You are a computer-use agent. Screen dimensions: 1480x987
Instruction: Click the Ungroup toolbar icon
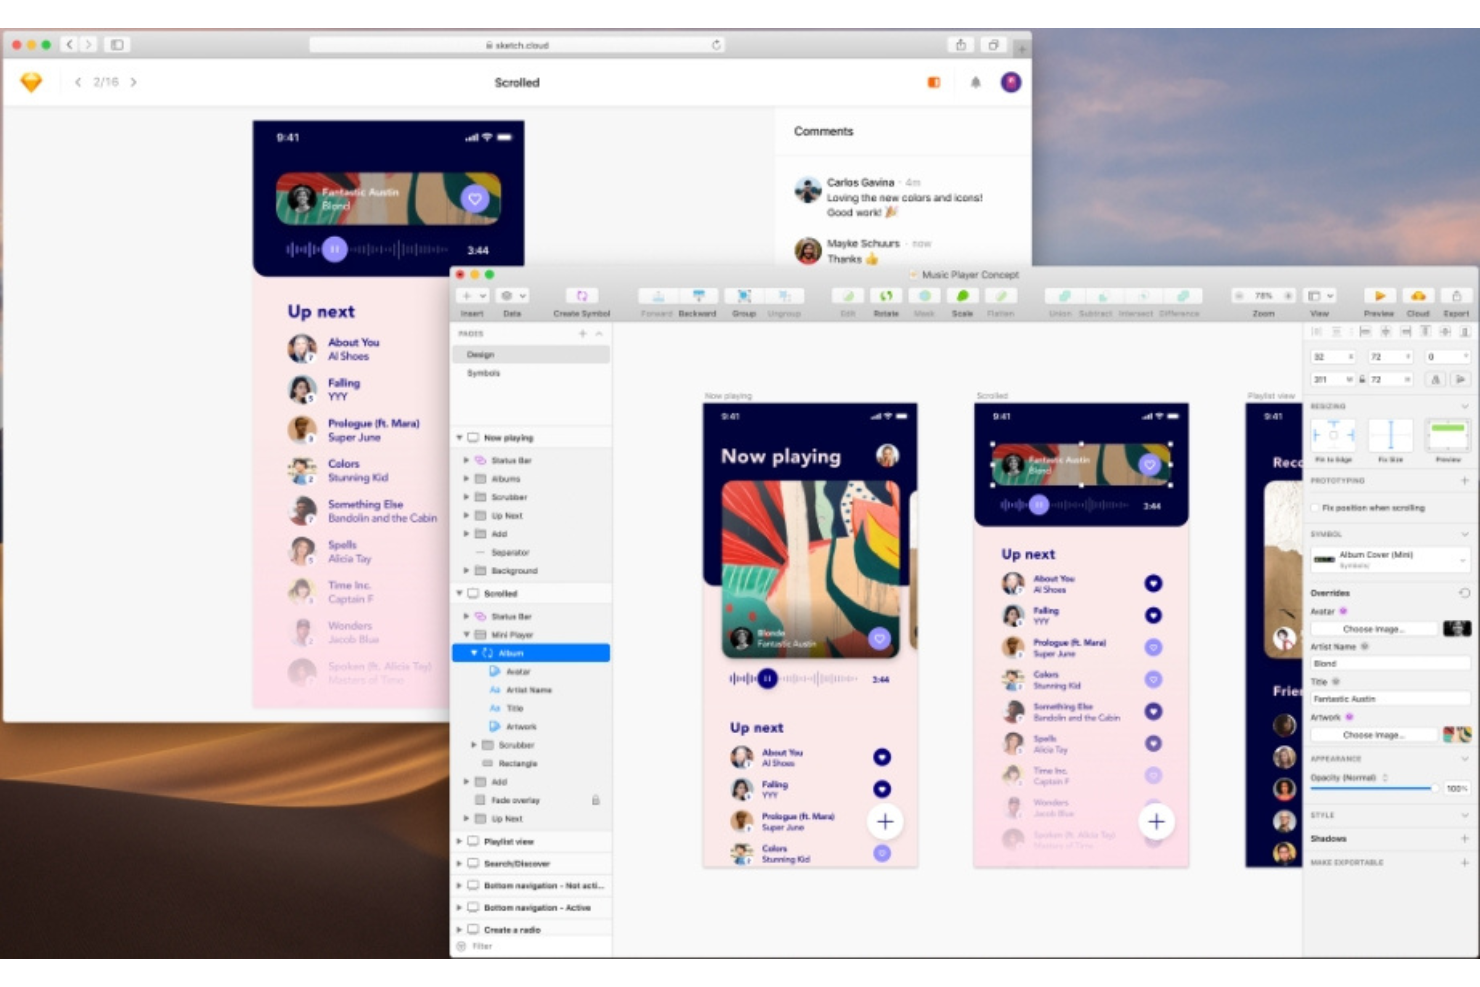point(784,296)
